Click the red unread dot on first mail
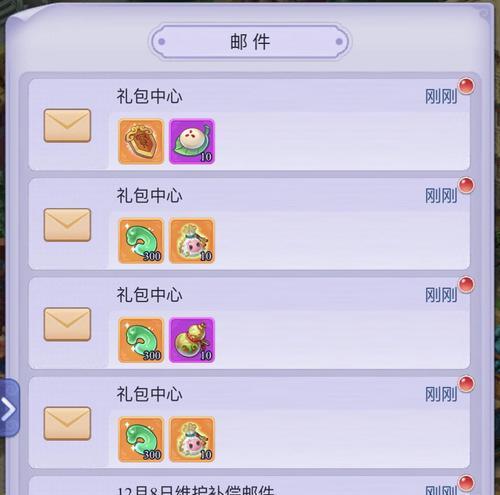This screenshot has height=495, width=500. [466, 86]
